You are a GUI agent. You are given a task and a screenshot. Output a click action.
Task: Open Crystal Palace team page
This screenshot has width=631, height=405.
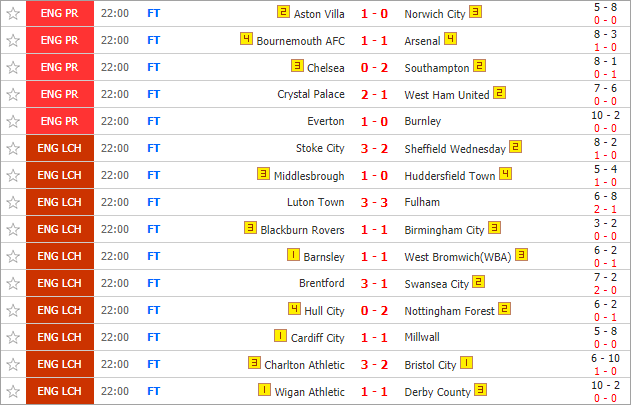311,94
